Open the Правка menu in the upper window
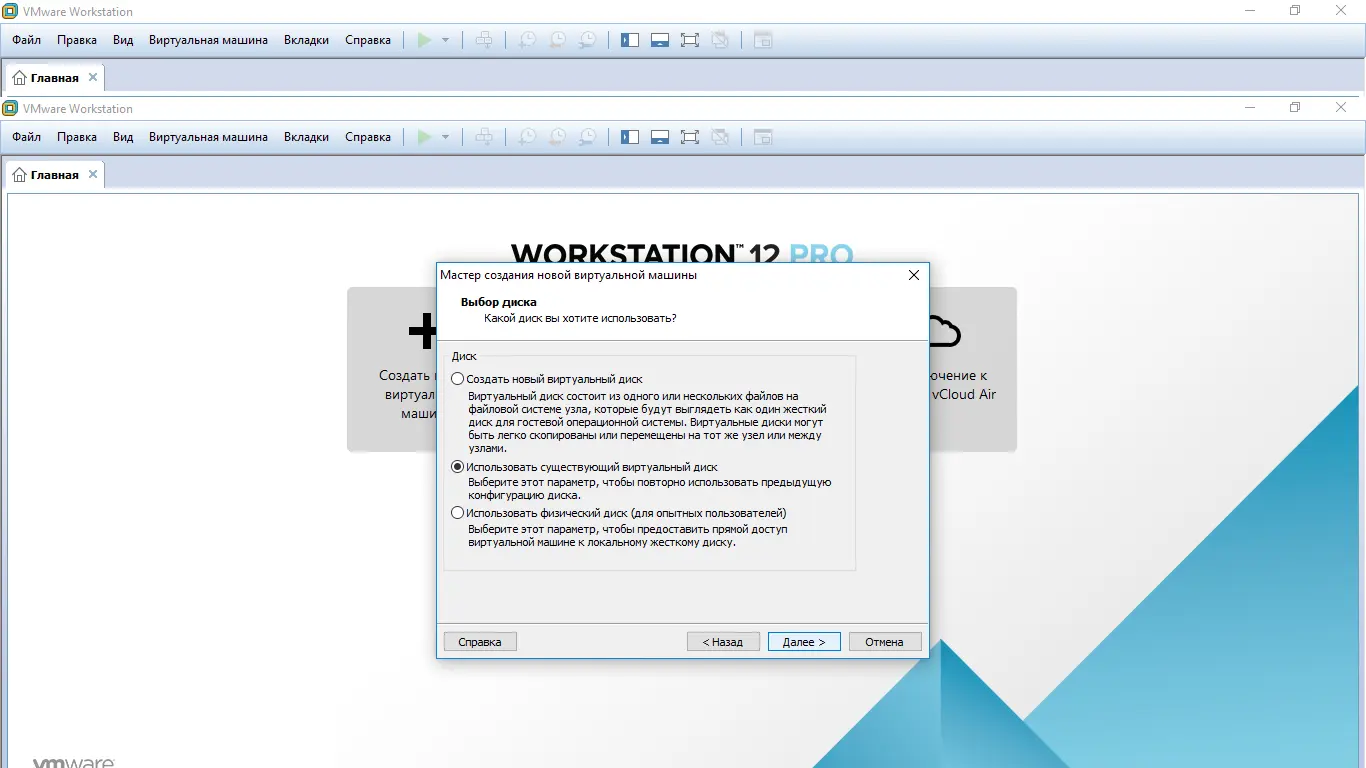The image size is (1366, 768). 77,40
